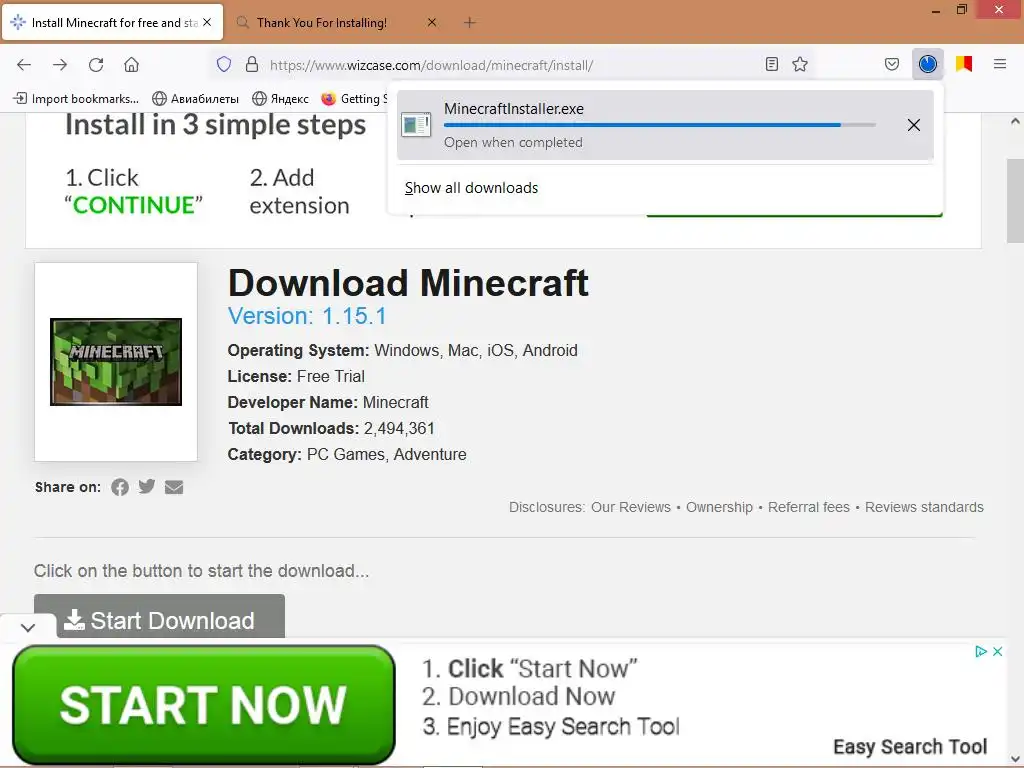Screen dimensions: 1024x768
Task: Open the browser home page
Action: (131, 65)
